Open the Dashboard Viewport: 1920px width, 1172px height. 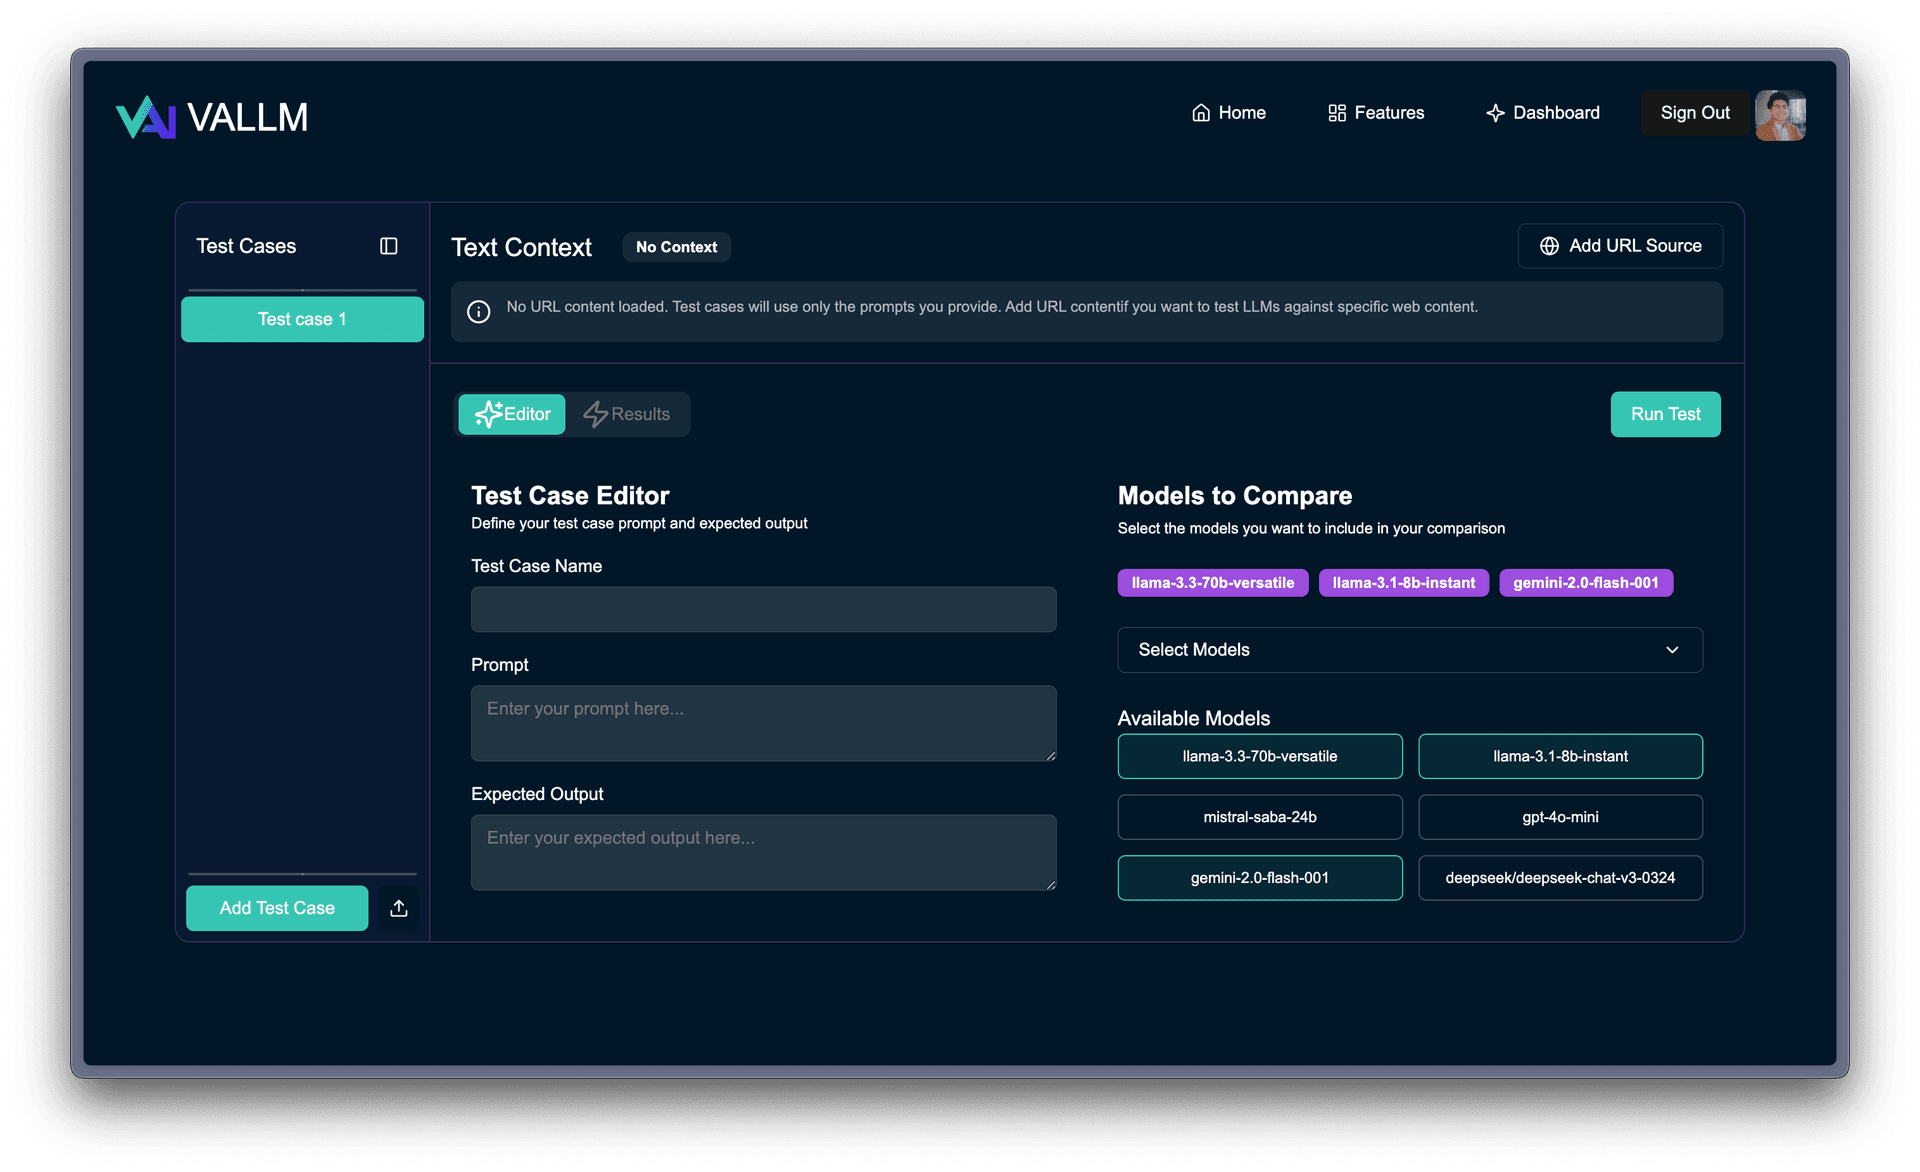pyautogui.click(x=1542, y=113)
